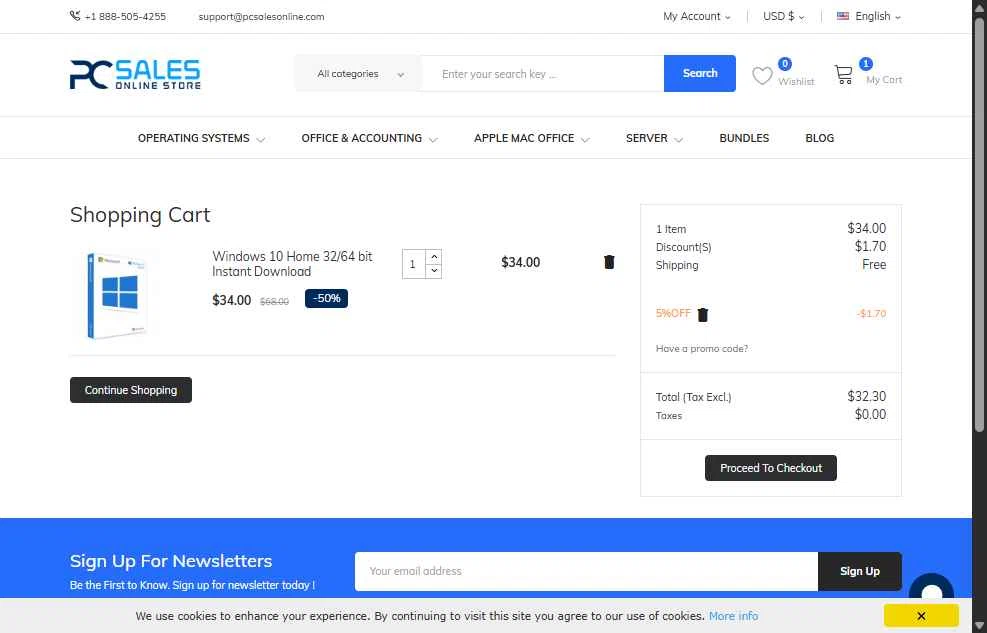This screenshot has width=987, height=633.
Task: Click the Windows 10 box product thumbnail
Action: pos(116,294)
